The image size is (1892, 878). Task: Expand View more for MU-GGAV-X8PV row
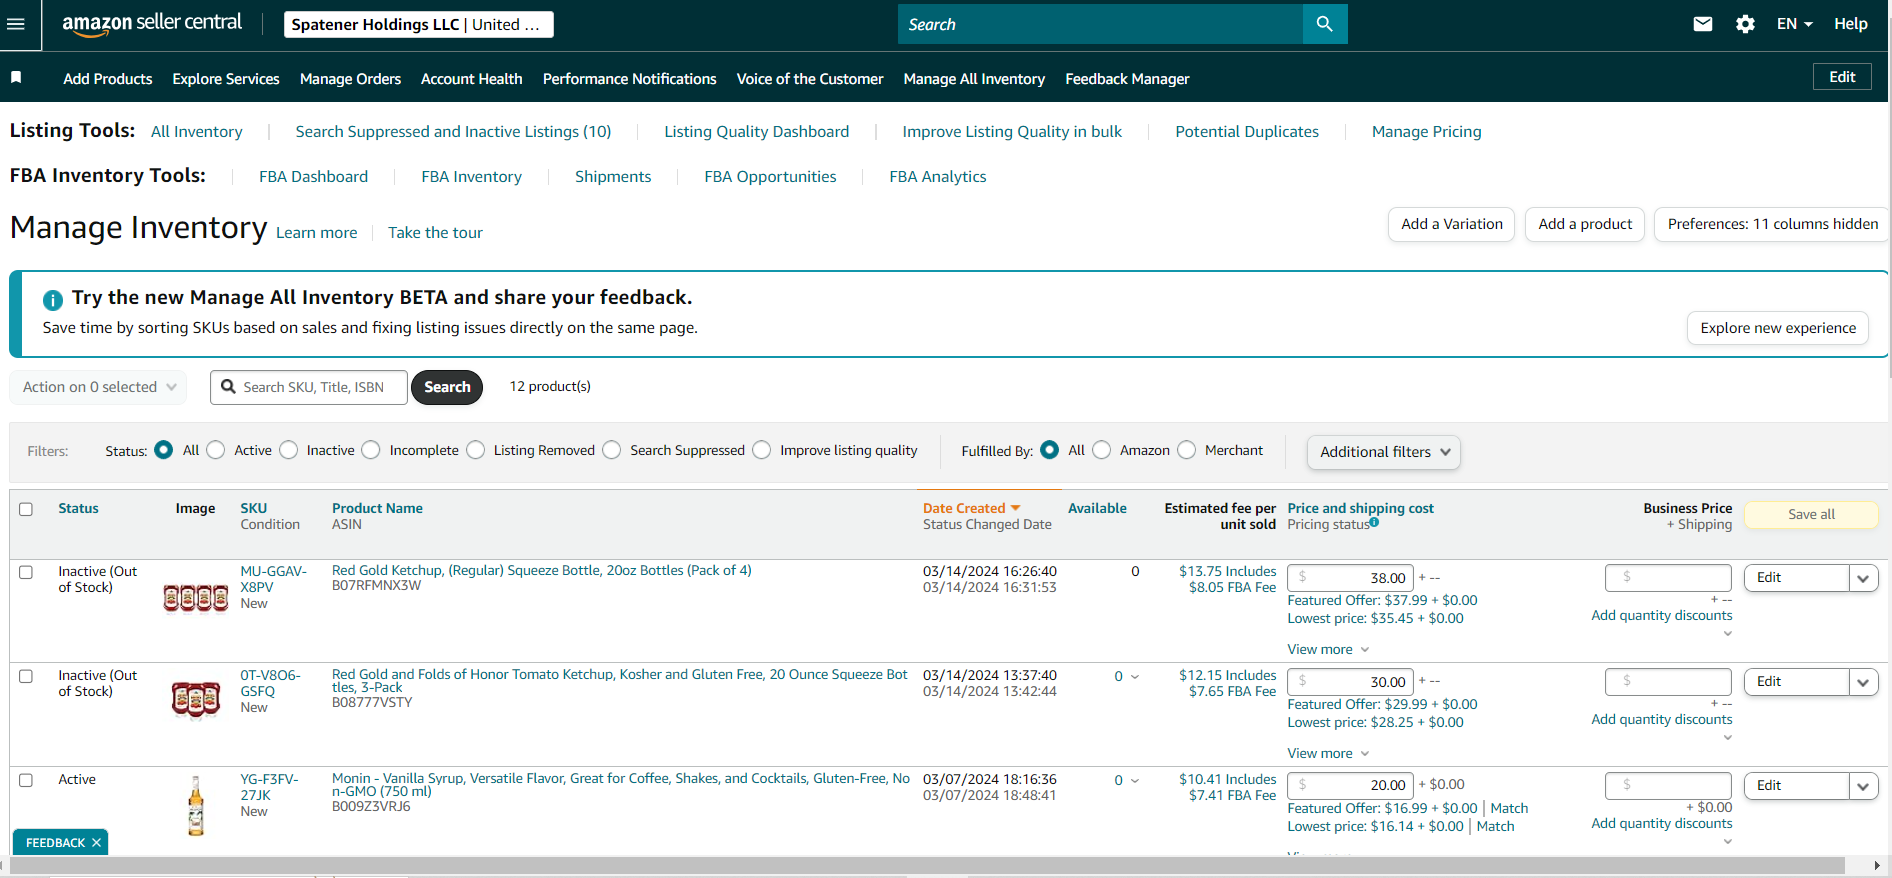click(1328, 650)
